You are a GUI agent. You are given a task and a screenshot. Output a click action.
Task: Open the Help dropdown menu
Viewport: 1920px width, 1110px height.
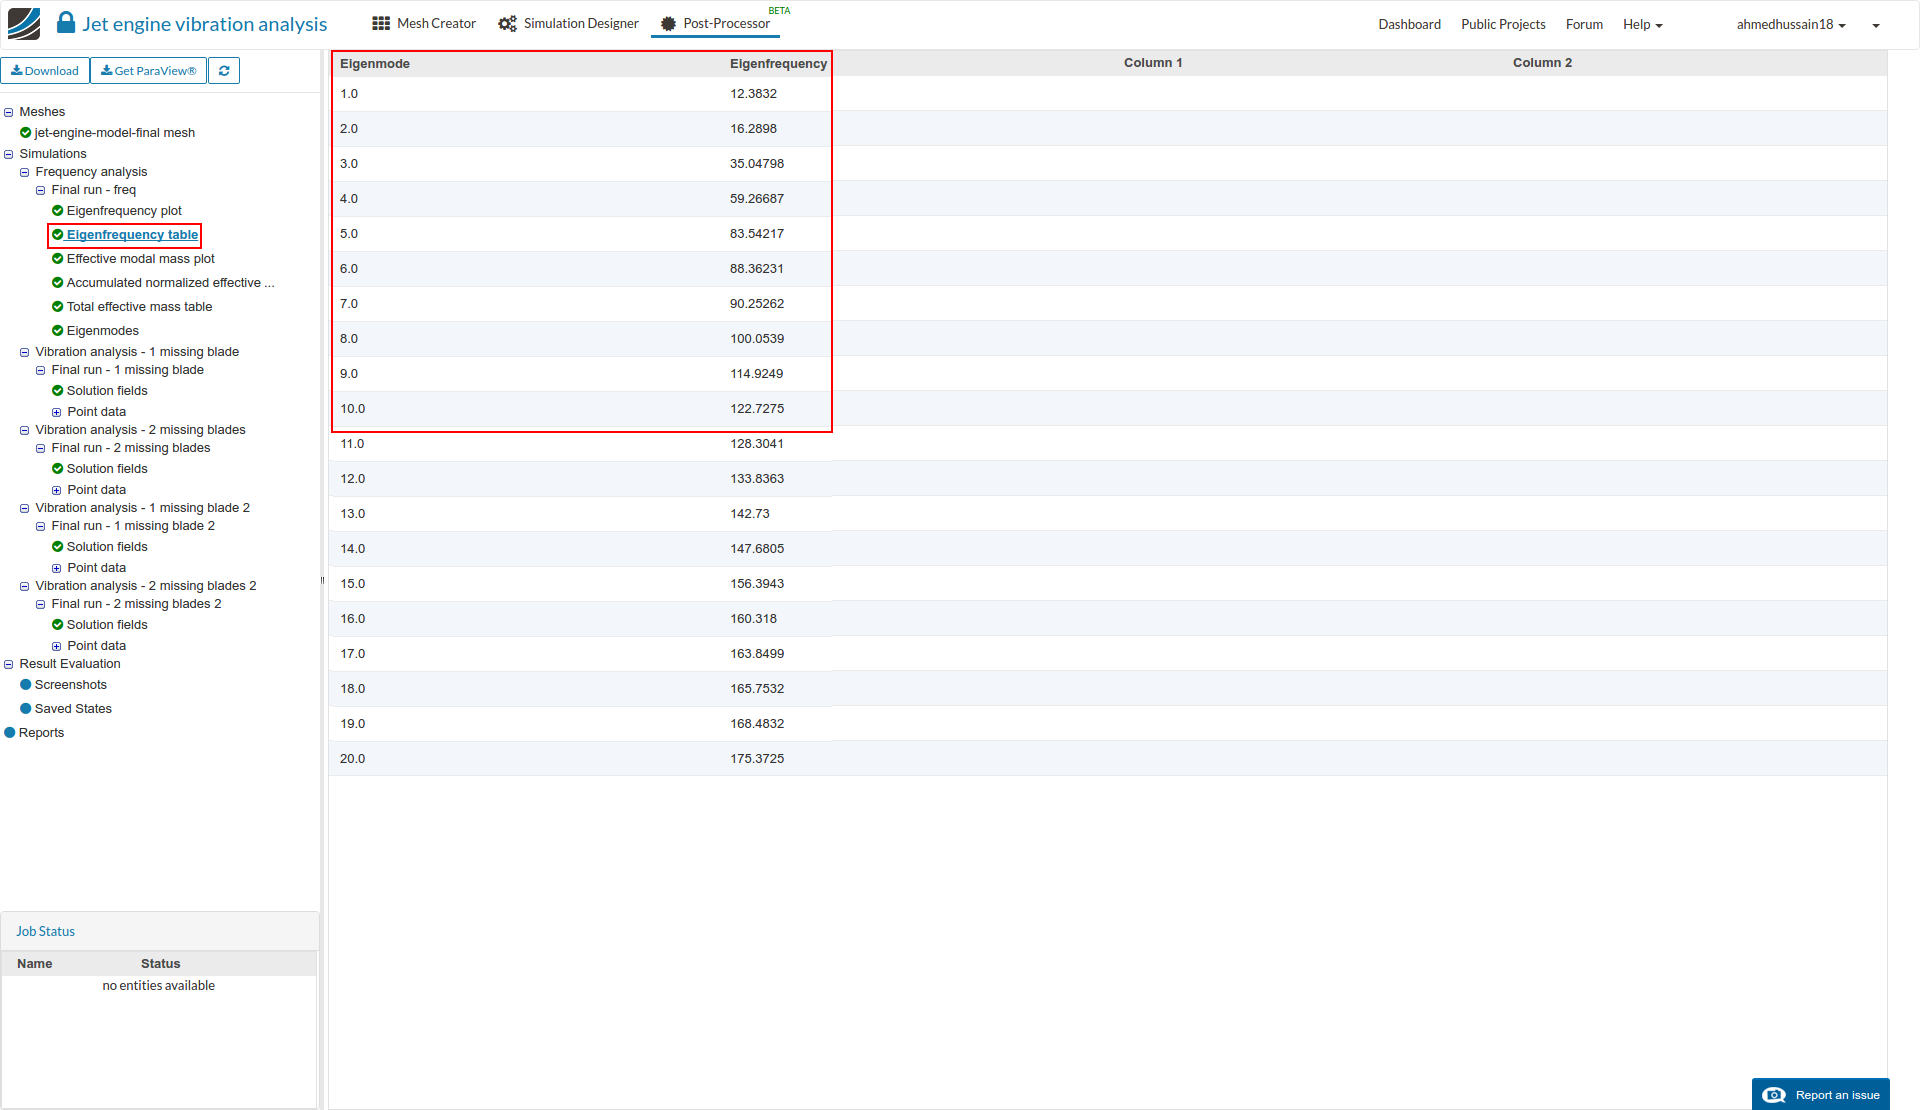[1642, 24]
